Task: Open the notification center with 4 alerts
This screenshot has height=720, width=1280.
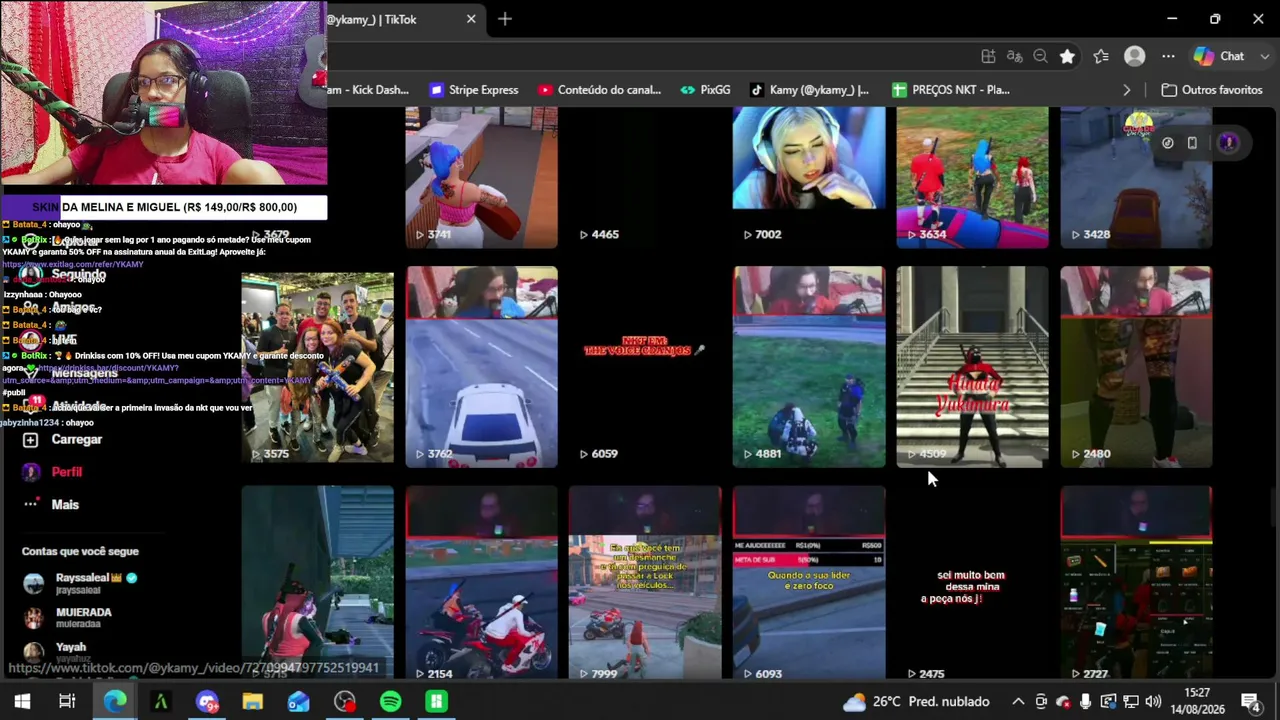Action: point(1250,702)
